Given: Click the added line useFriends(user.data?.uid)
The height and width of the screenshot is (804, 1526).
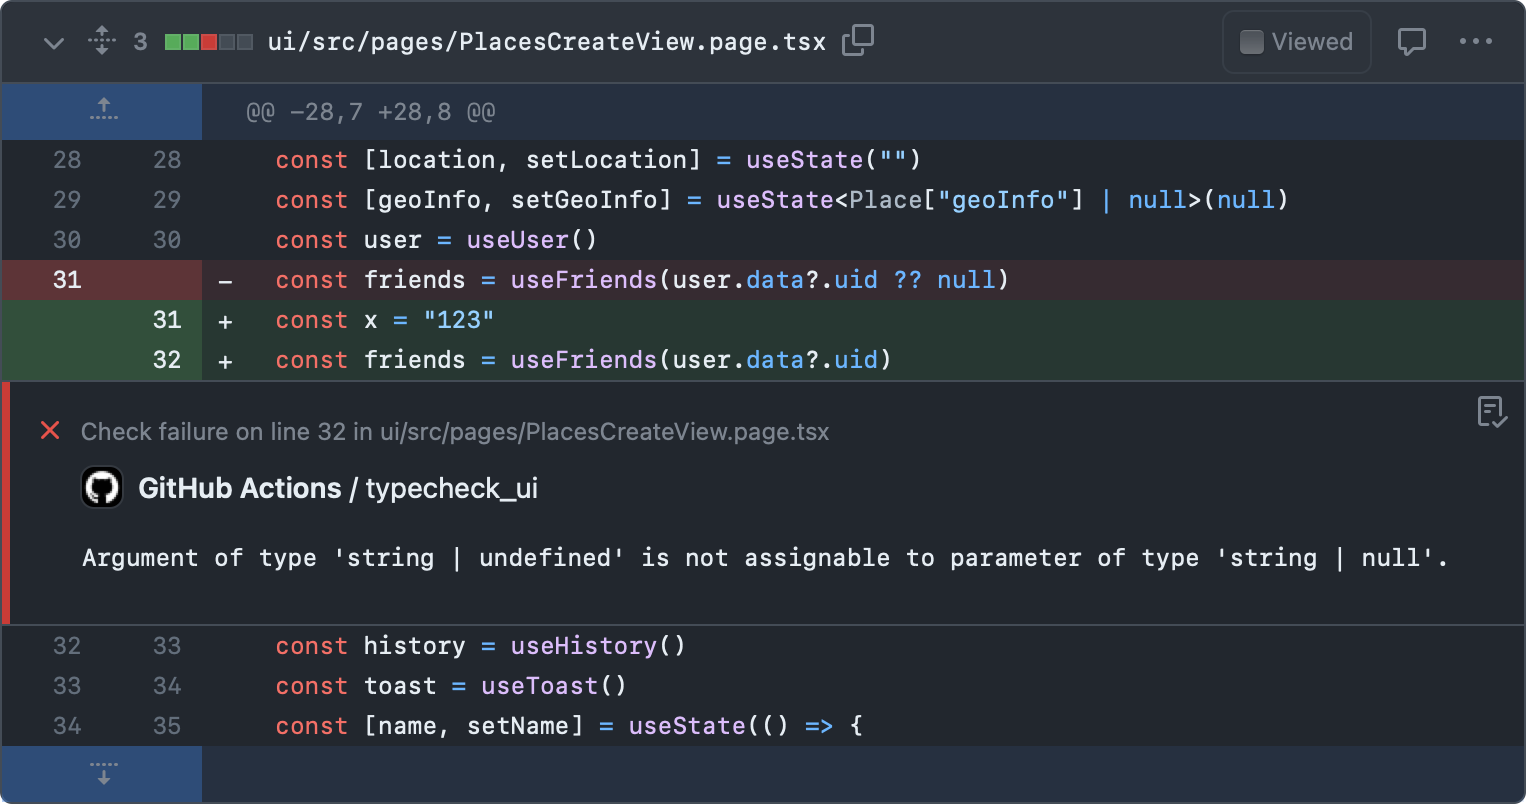Looking at the screenshot, I should [x=583, y=360].
